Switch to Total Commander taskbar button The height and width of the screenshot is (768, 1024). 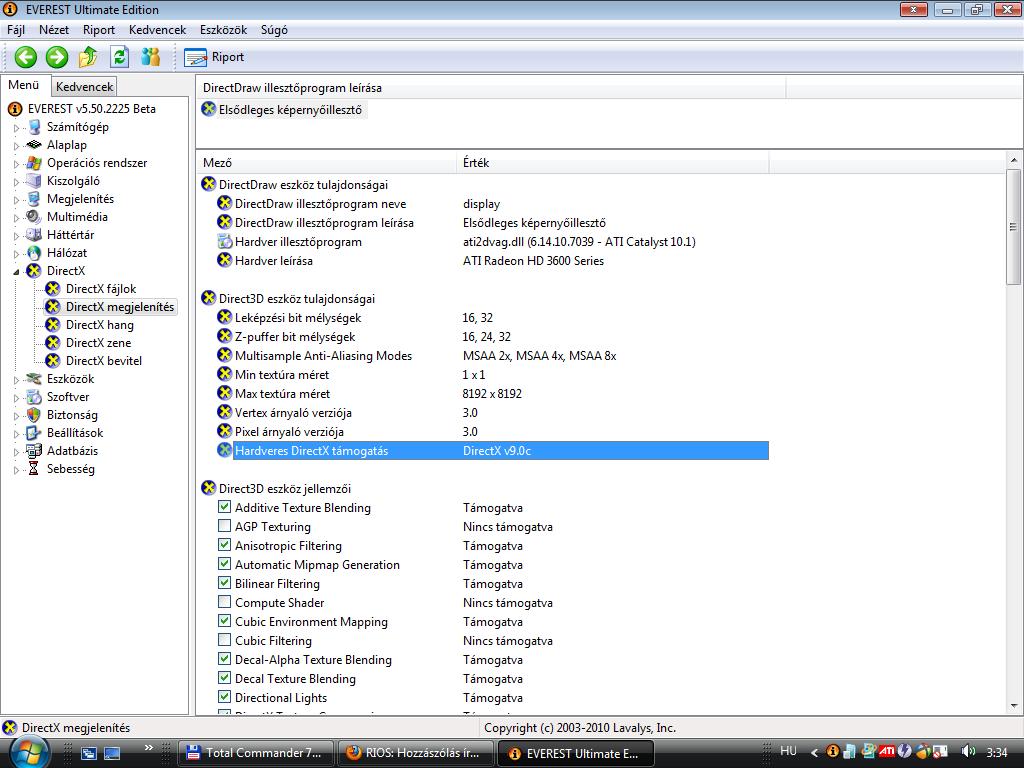[255, 753]
